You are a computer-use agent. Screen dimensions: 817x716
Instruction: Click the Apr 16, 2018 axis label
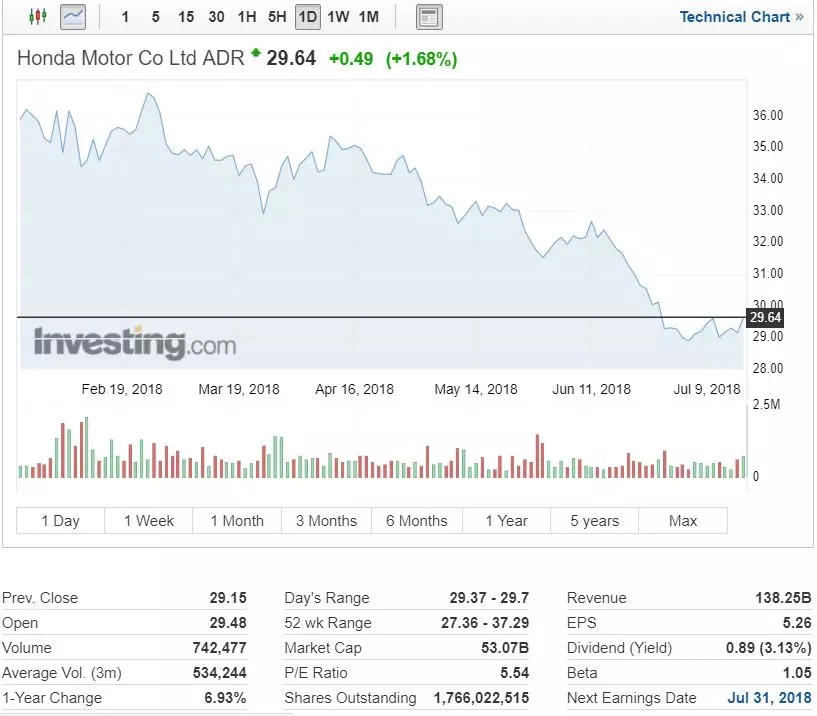[x=354, y=389]
